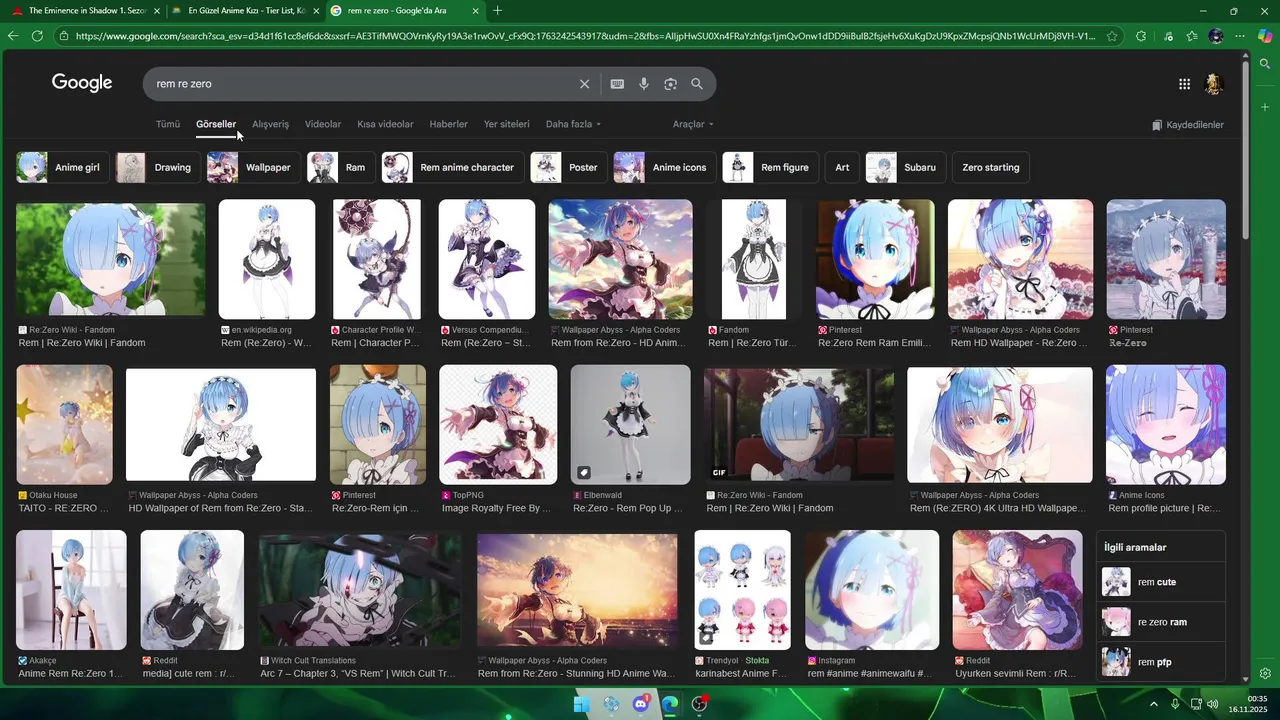Open the Google apps grid
This screenshot has height=720, width=1280.
(x=1184, y=84)
